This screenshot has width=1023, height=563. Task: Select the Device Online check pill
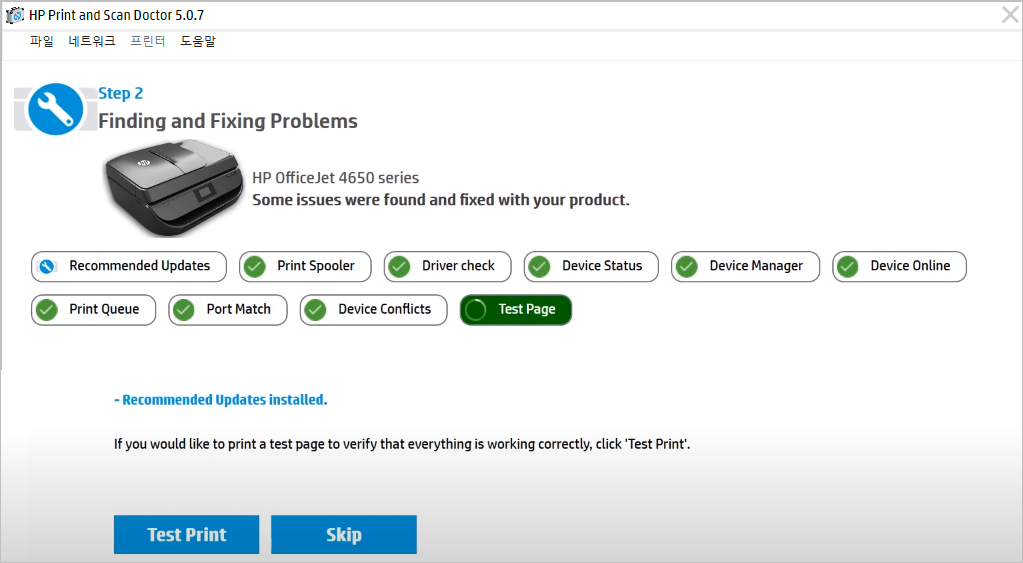coord(900,266)
